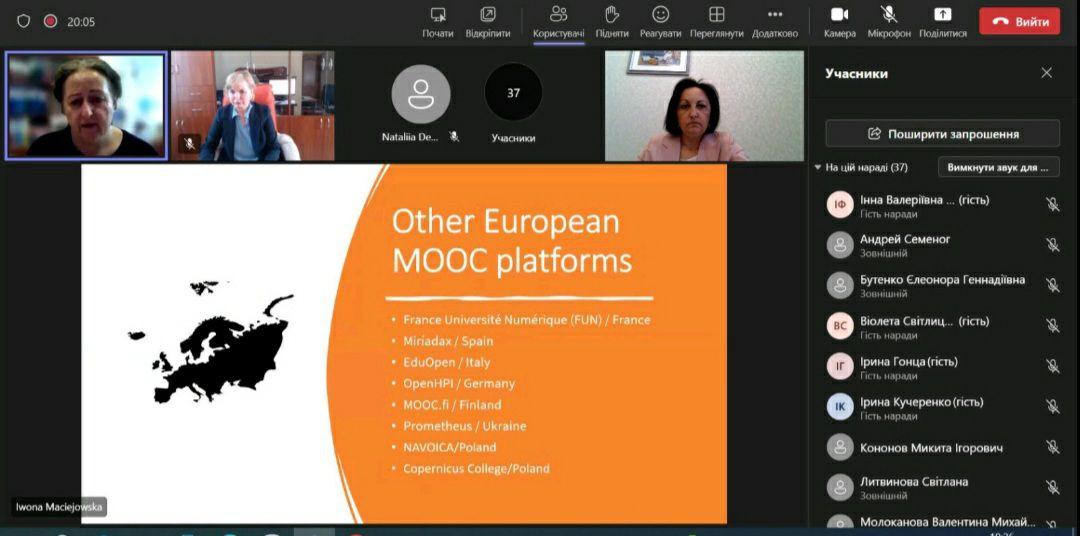The width and height of the screenshot is (1080, 536).
Task: Click the shared slide with MOOC platforms
Action: tap(404, 343)
